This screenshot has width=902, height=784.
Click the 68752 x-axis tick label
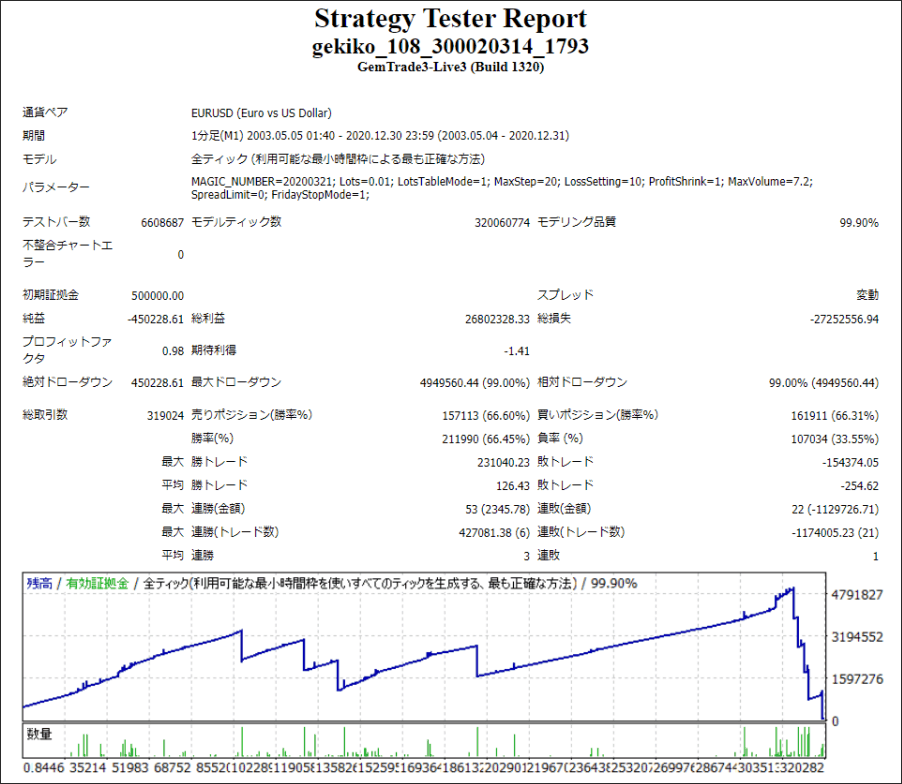(173, 768)
